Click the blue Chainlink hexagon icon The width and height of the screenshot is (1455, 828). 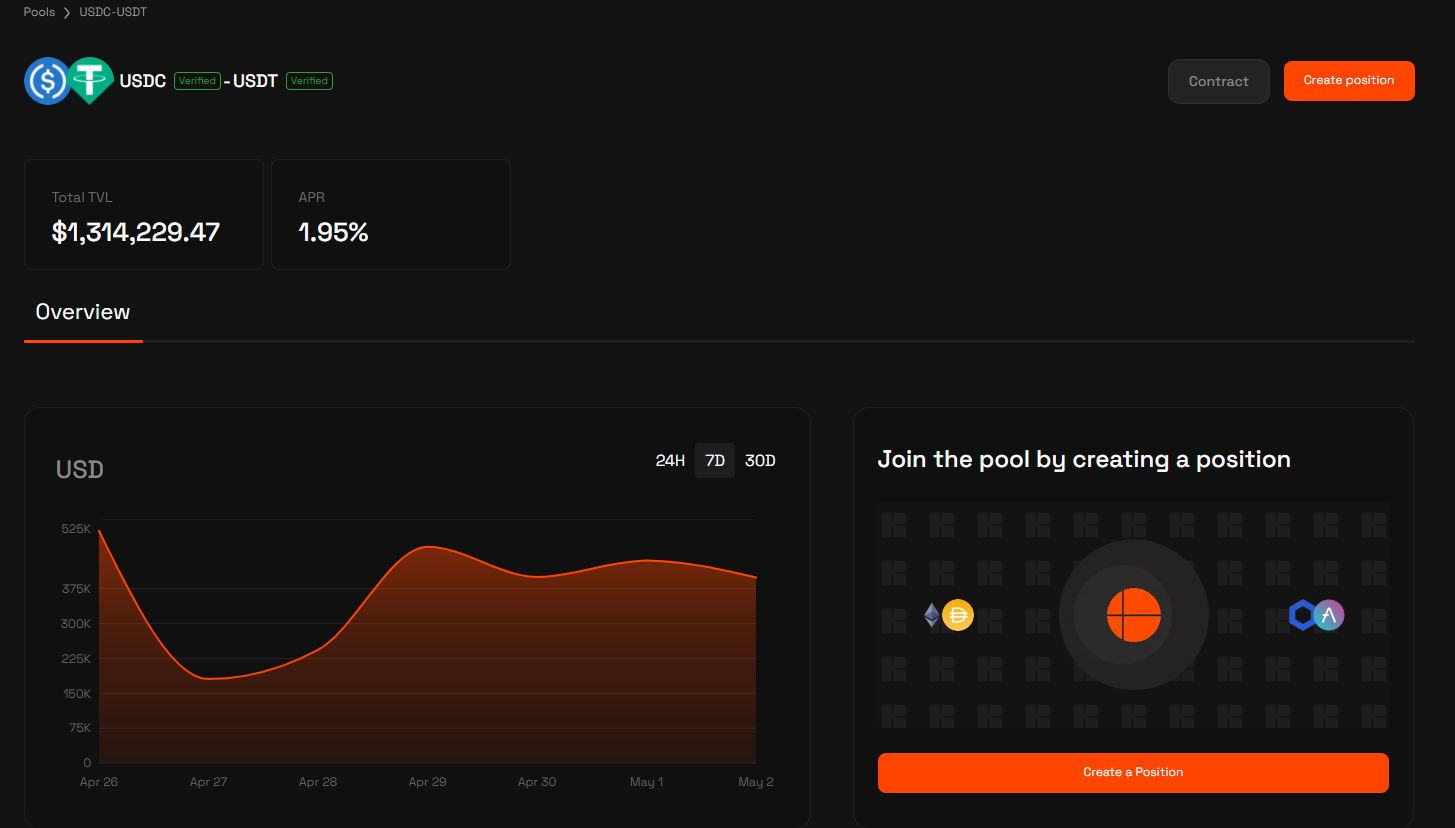coord(1302,615)
